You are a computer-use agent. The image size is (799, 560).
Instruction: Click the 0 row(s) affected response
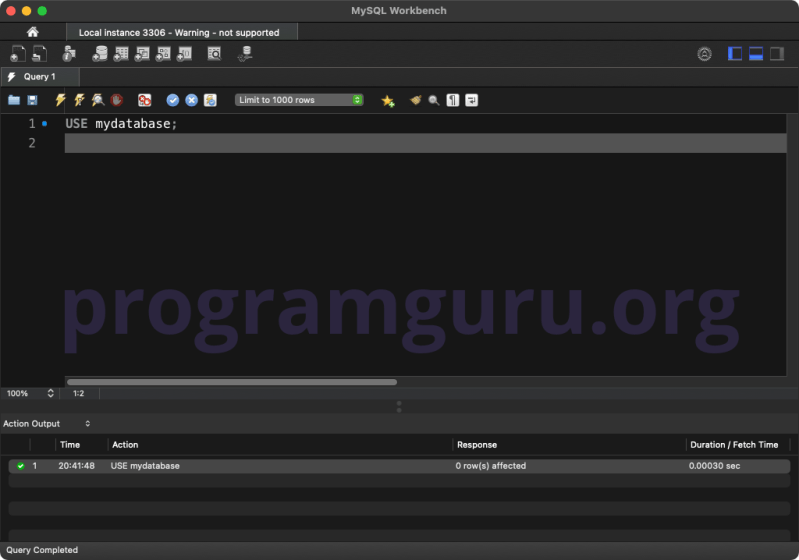point(490,466)
